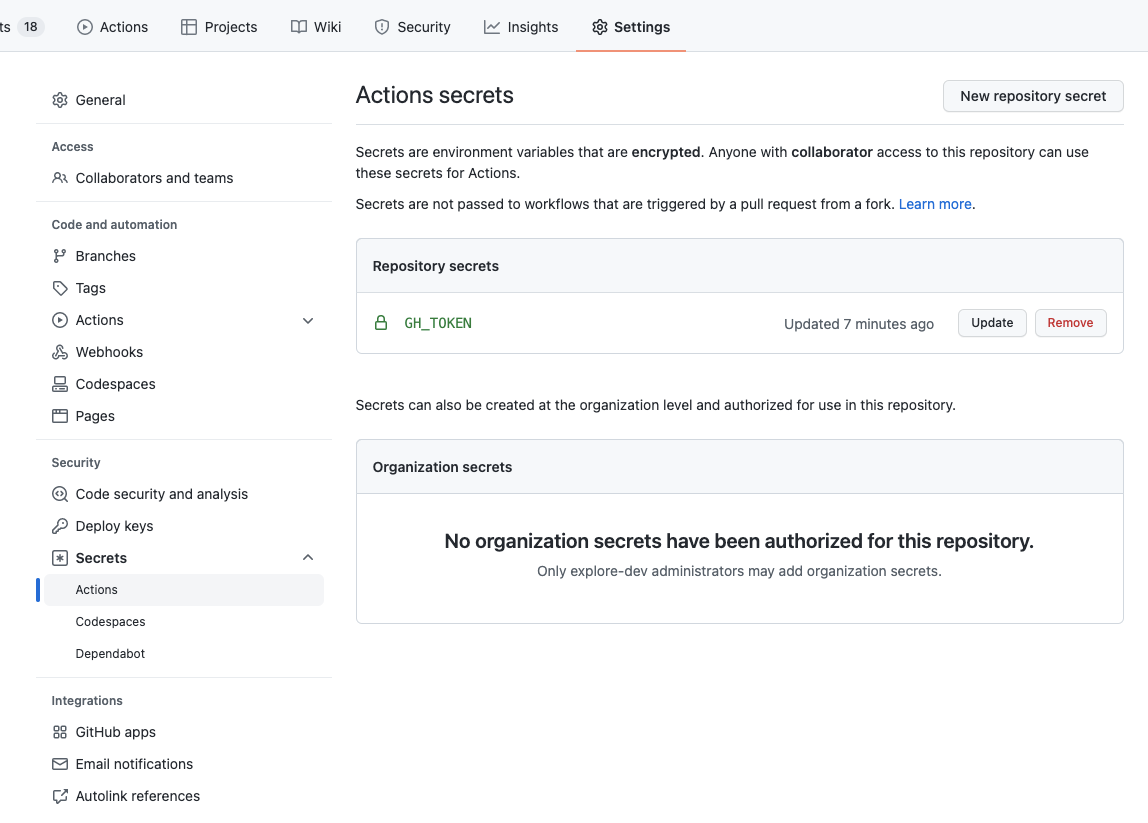The width and height of the screenshot is (1148, 823).
Task: Click the book icon in the Wiki tab
Action: pos(299,27)
